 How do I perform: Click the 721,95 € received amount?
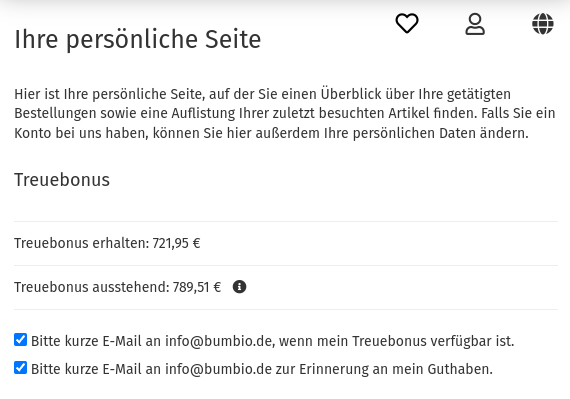point(176,243)
